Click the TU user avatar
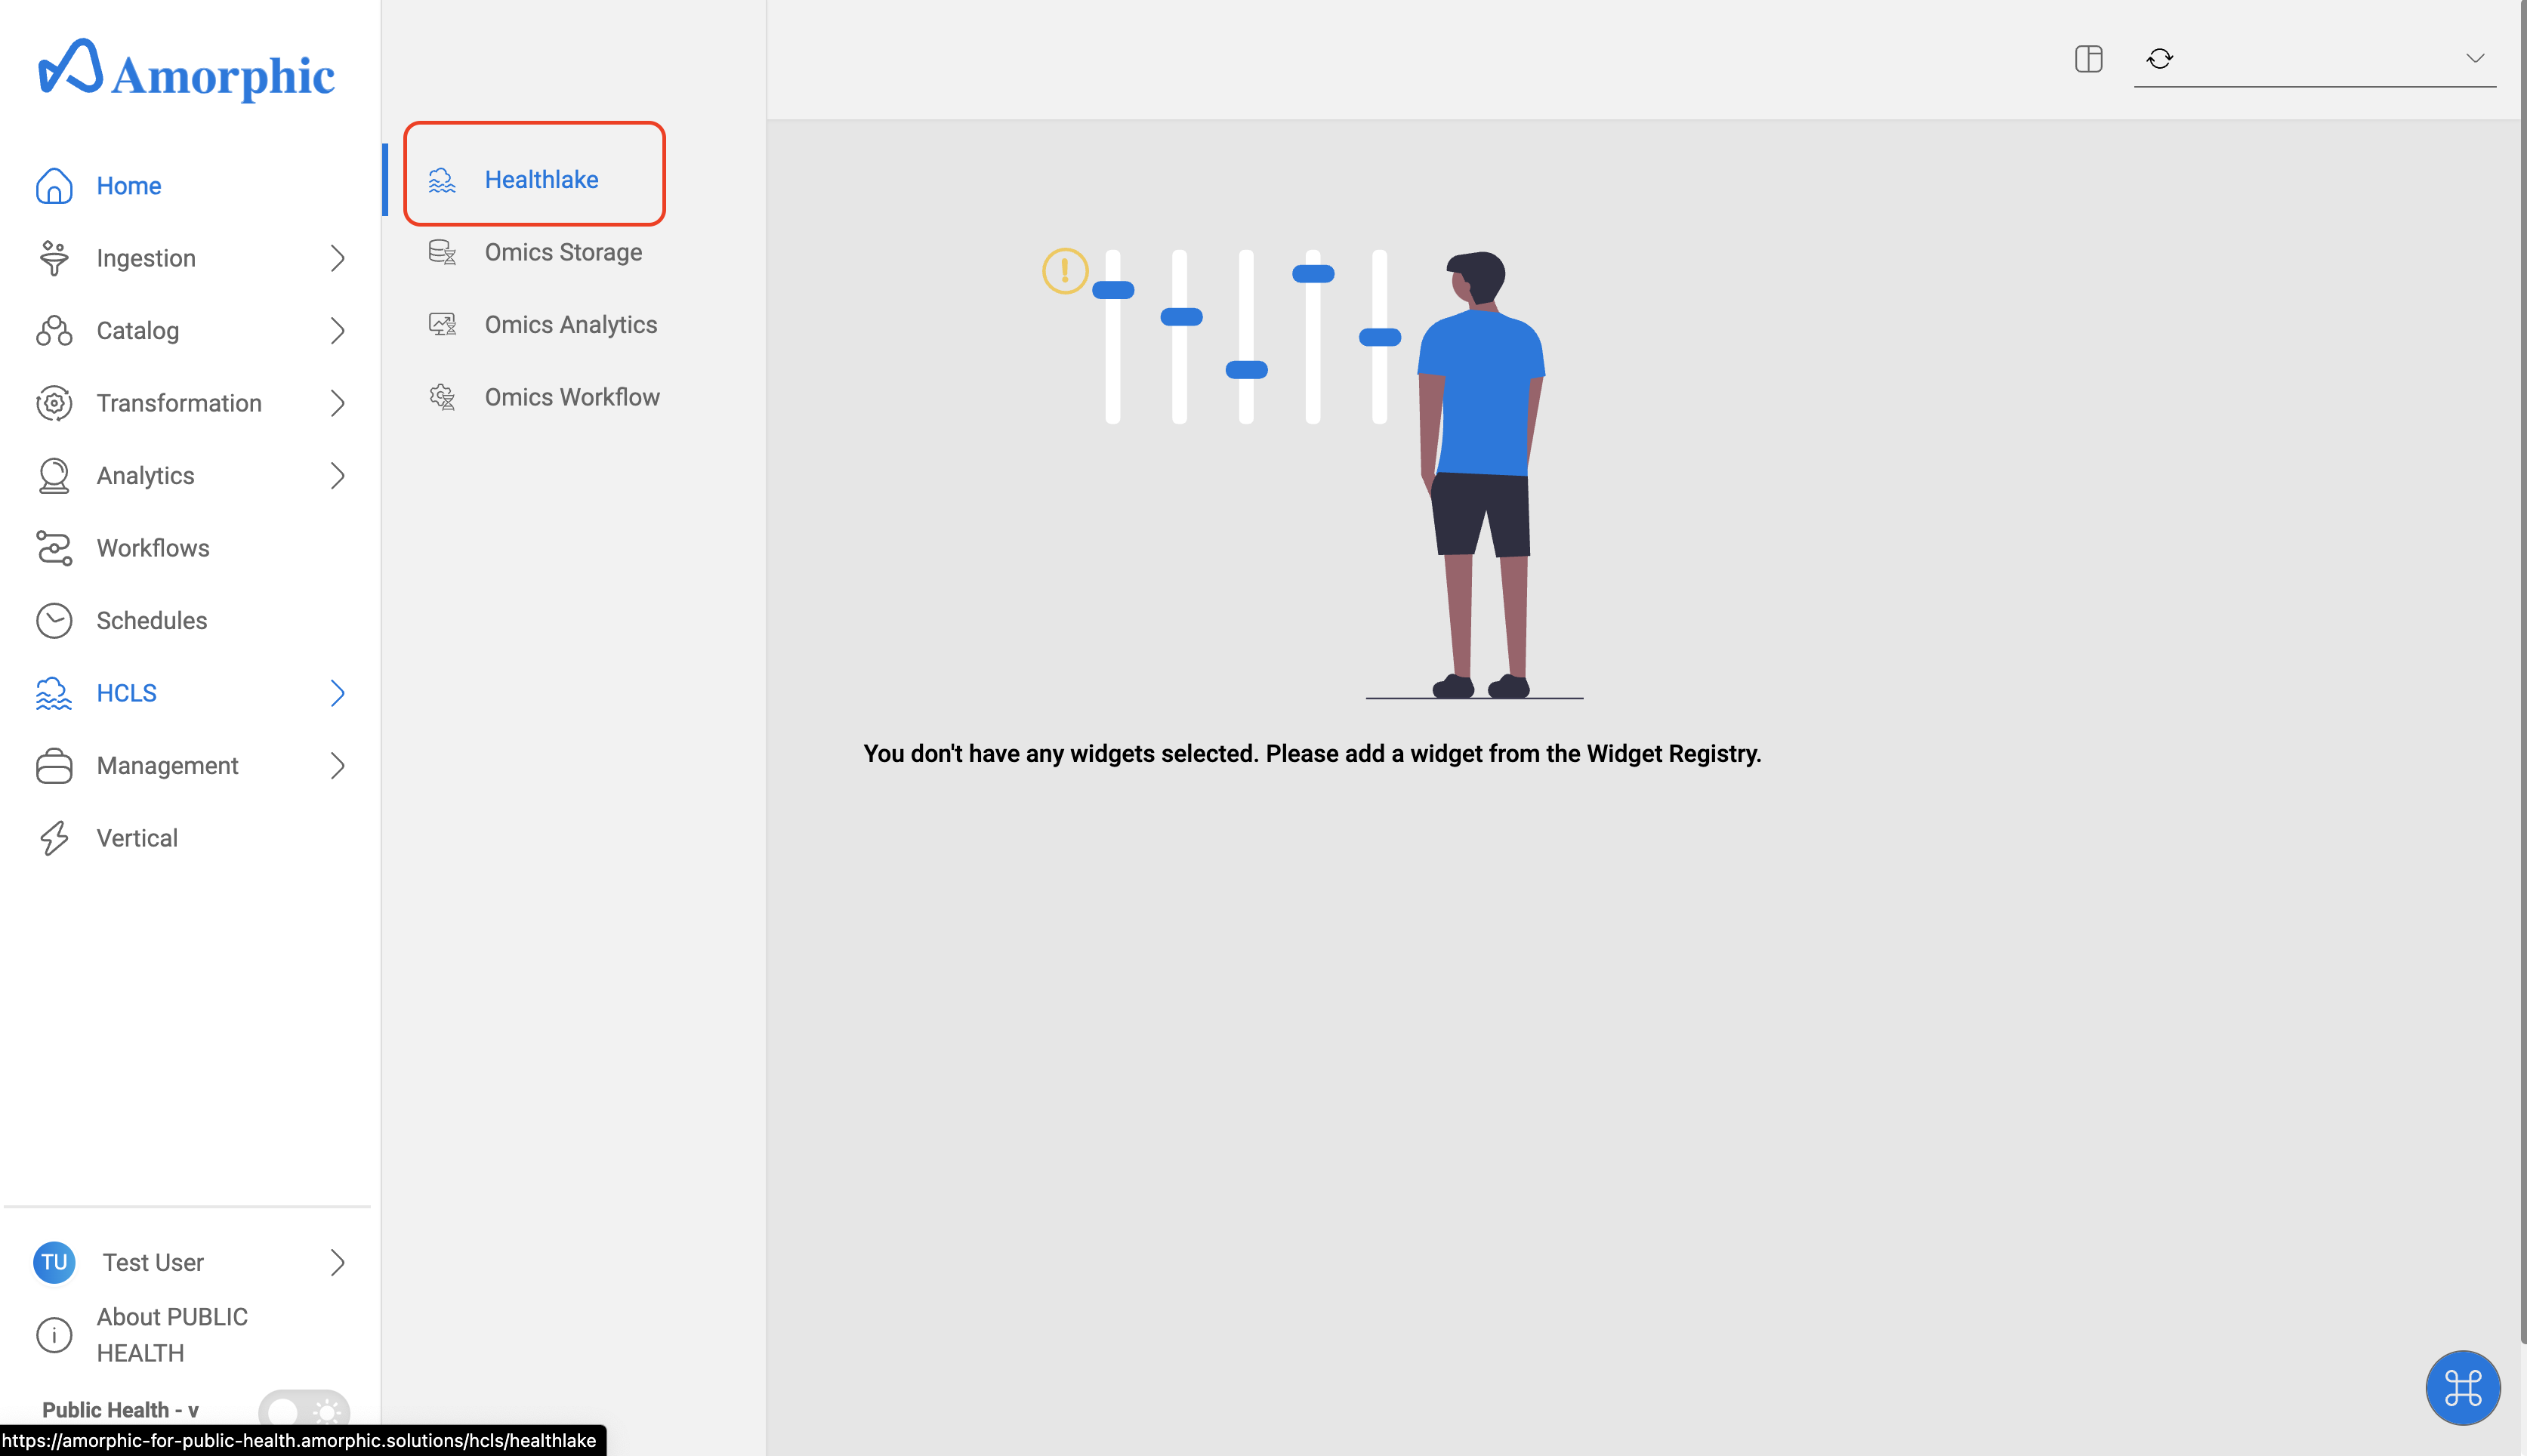2527x1456 pixels. tap(54, 1262)
